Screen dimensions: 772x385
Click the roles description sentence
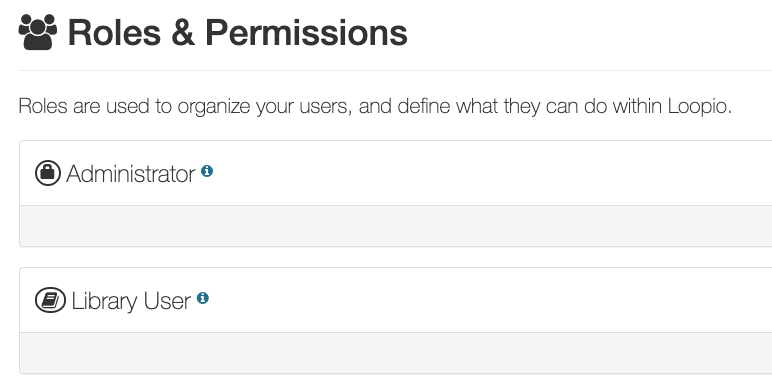pos(375,106)
